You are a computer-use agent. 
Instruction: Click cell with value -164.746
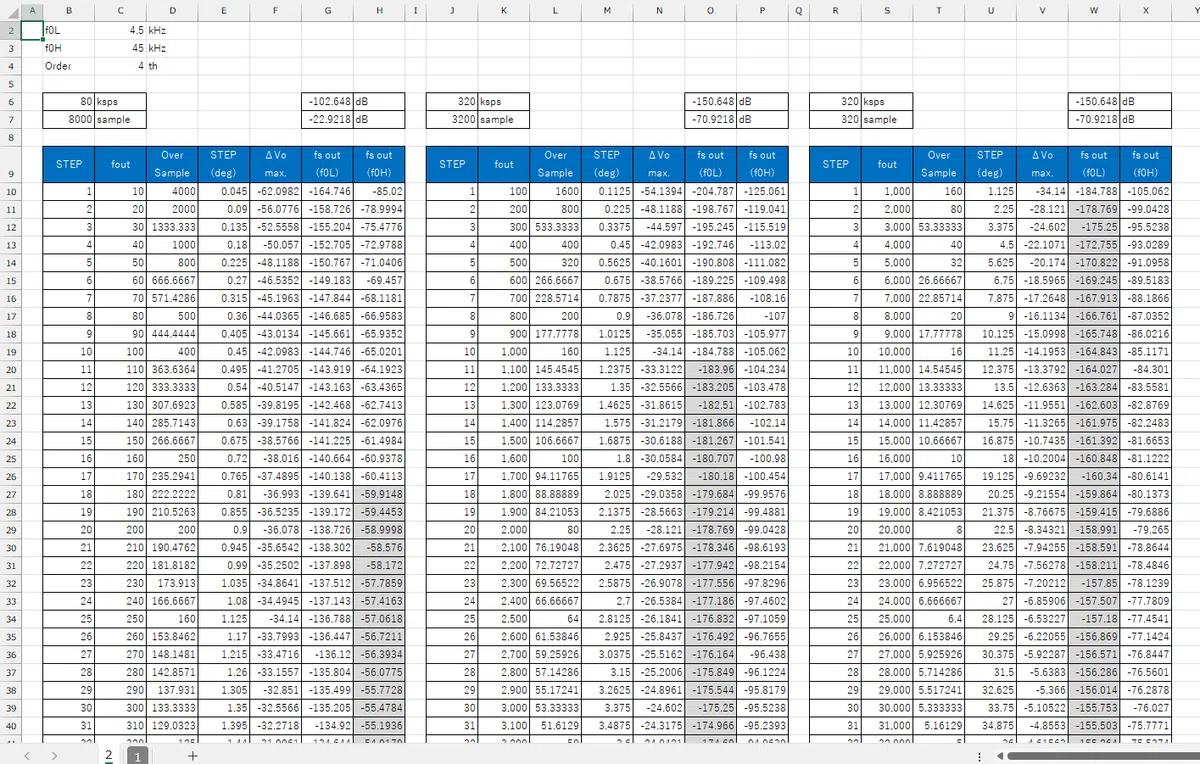tap(329, 191)
